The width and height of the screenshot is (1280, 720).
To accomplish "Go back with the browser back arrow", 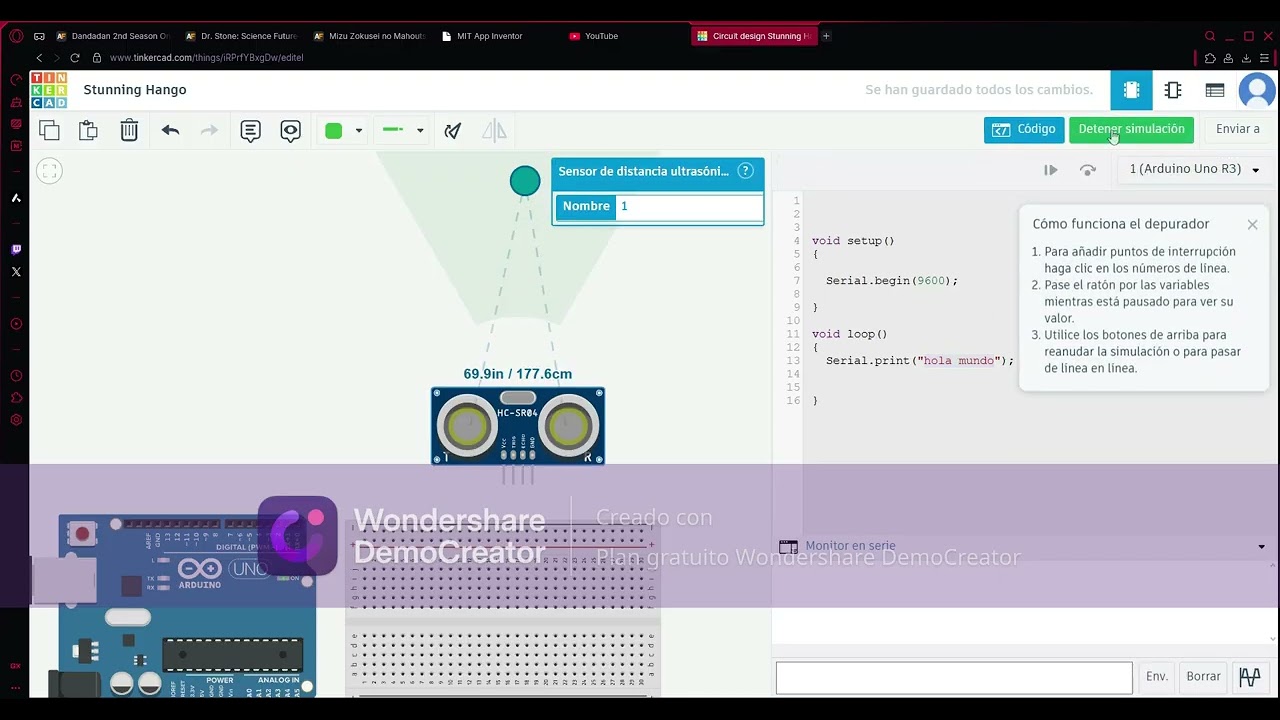I will [x=39, y=58].
